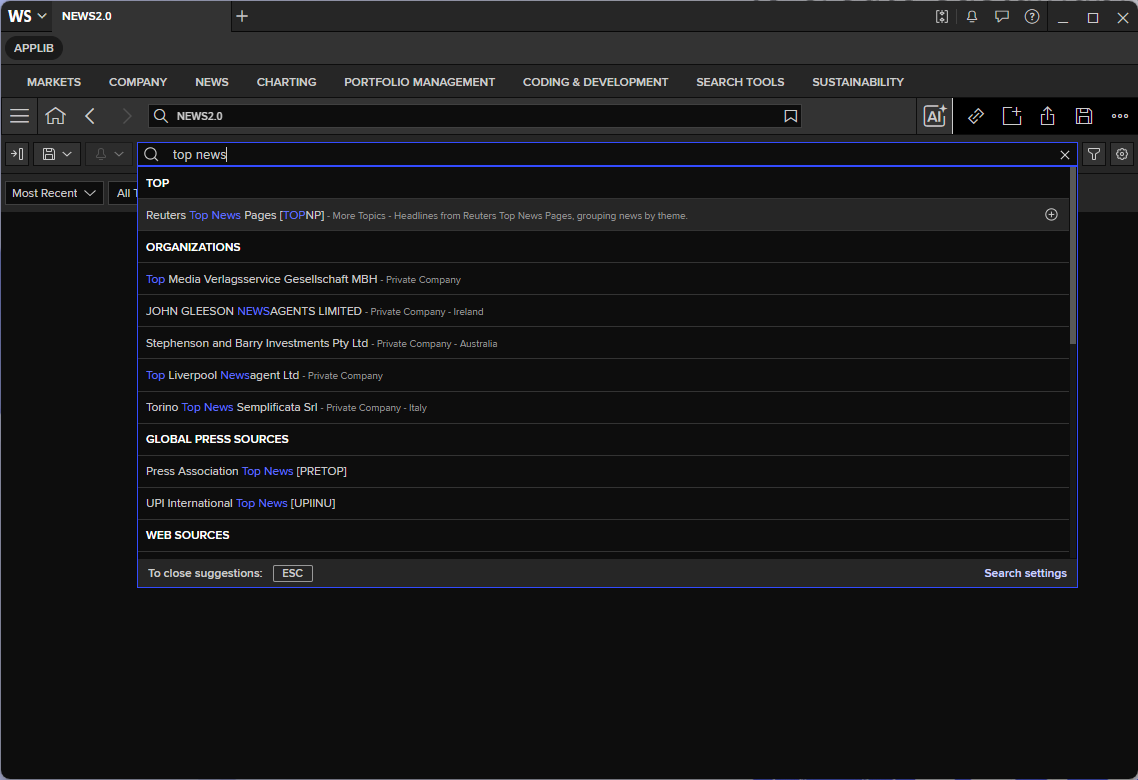The height and width of the screenshot is (780, 1138).
Task: Click the magnifier icon in NEWS2.0 address bar
Action: [161, 116]
